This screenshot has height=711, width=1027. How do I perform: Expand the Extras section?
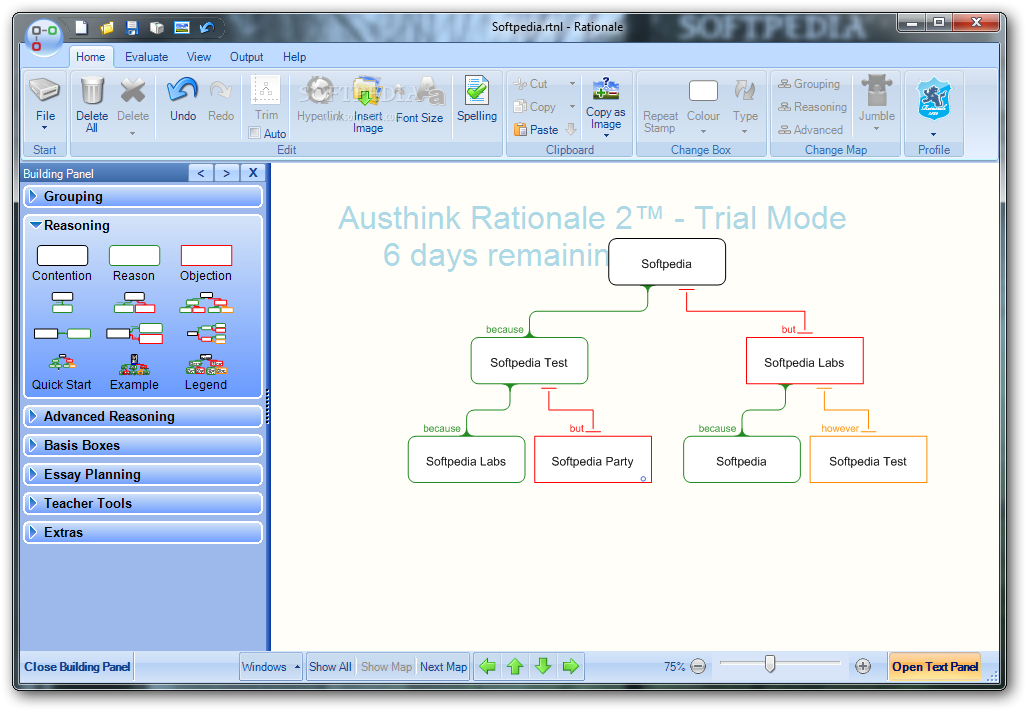pyautogui.click(x=143, y=532)
